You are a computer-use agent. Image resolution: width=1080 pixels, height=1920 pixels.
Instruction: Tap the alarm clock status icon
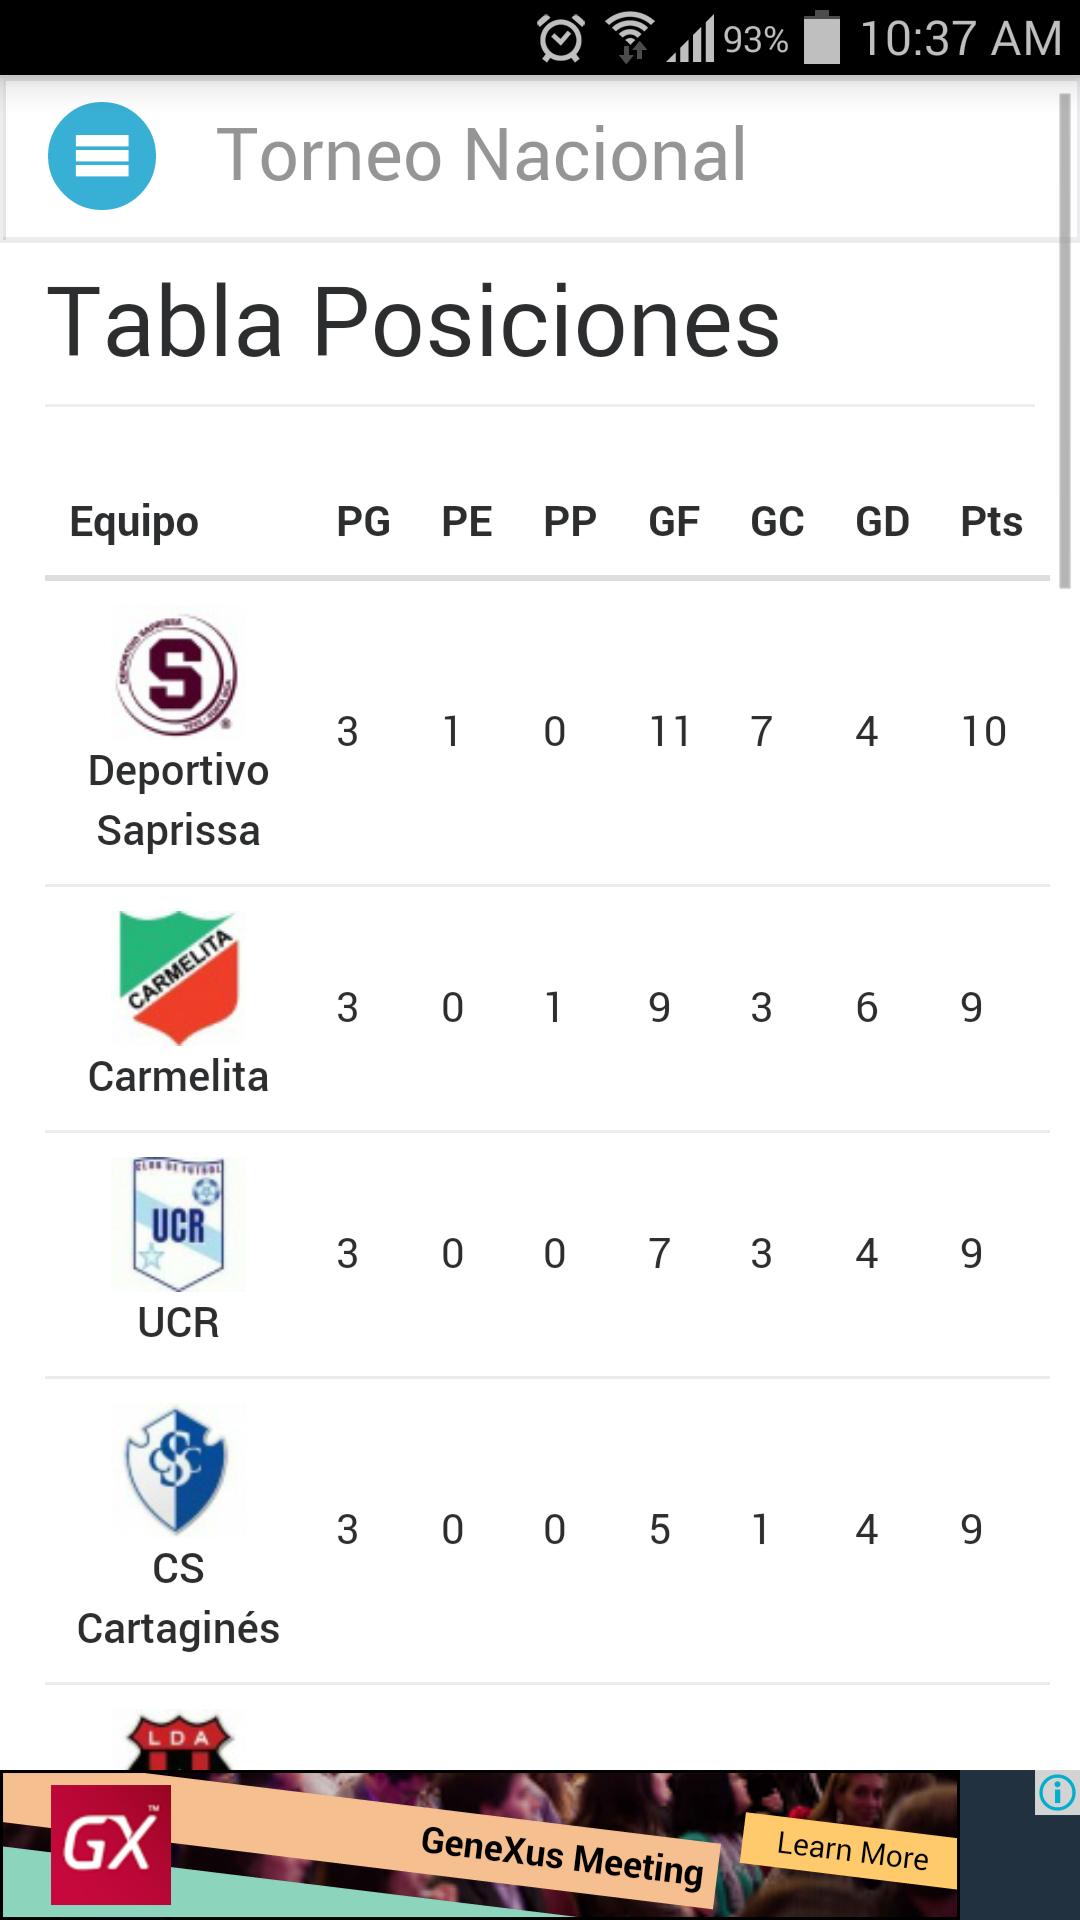coord(560,40)
